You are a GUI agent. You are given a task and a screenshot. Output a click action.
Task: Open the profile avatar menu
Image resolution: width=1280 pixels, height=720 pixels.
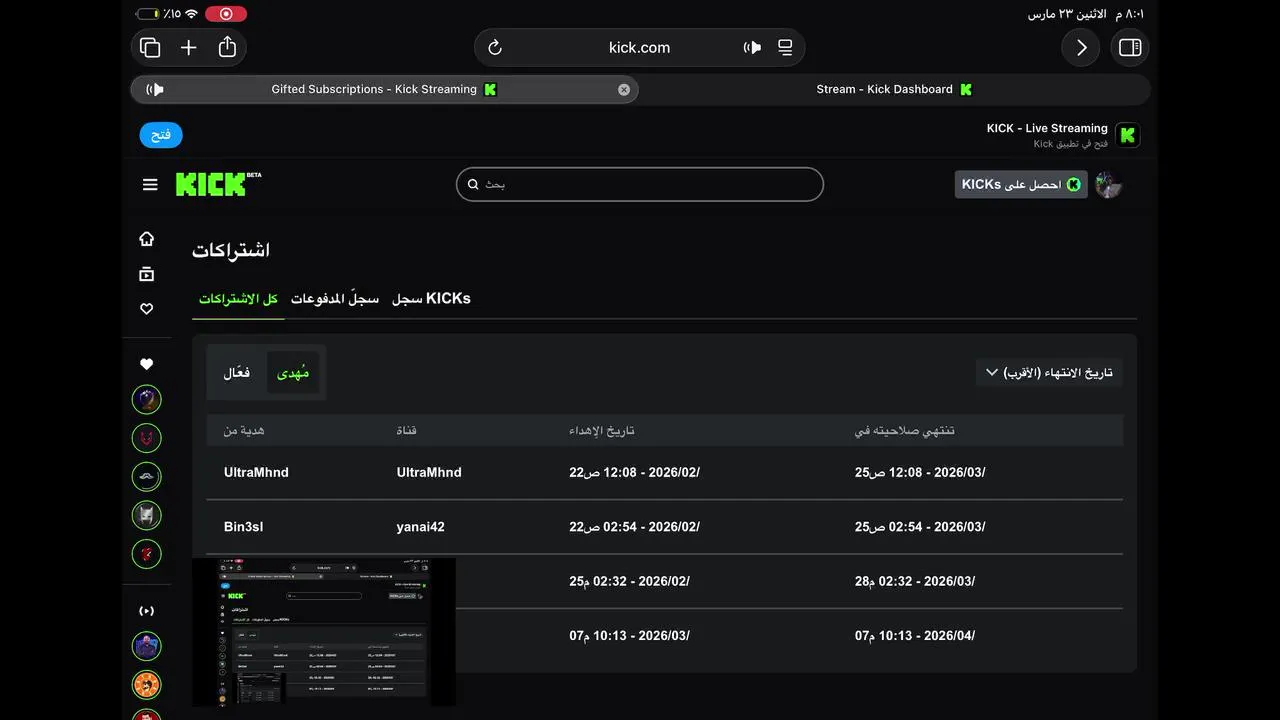[1108, 184]
